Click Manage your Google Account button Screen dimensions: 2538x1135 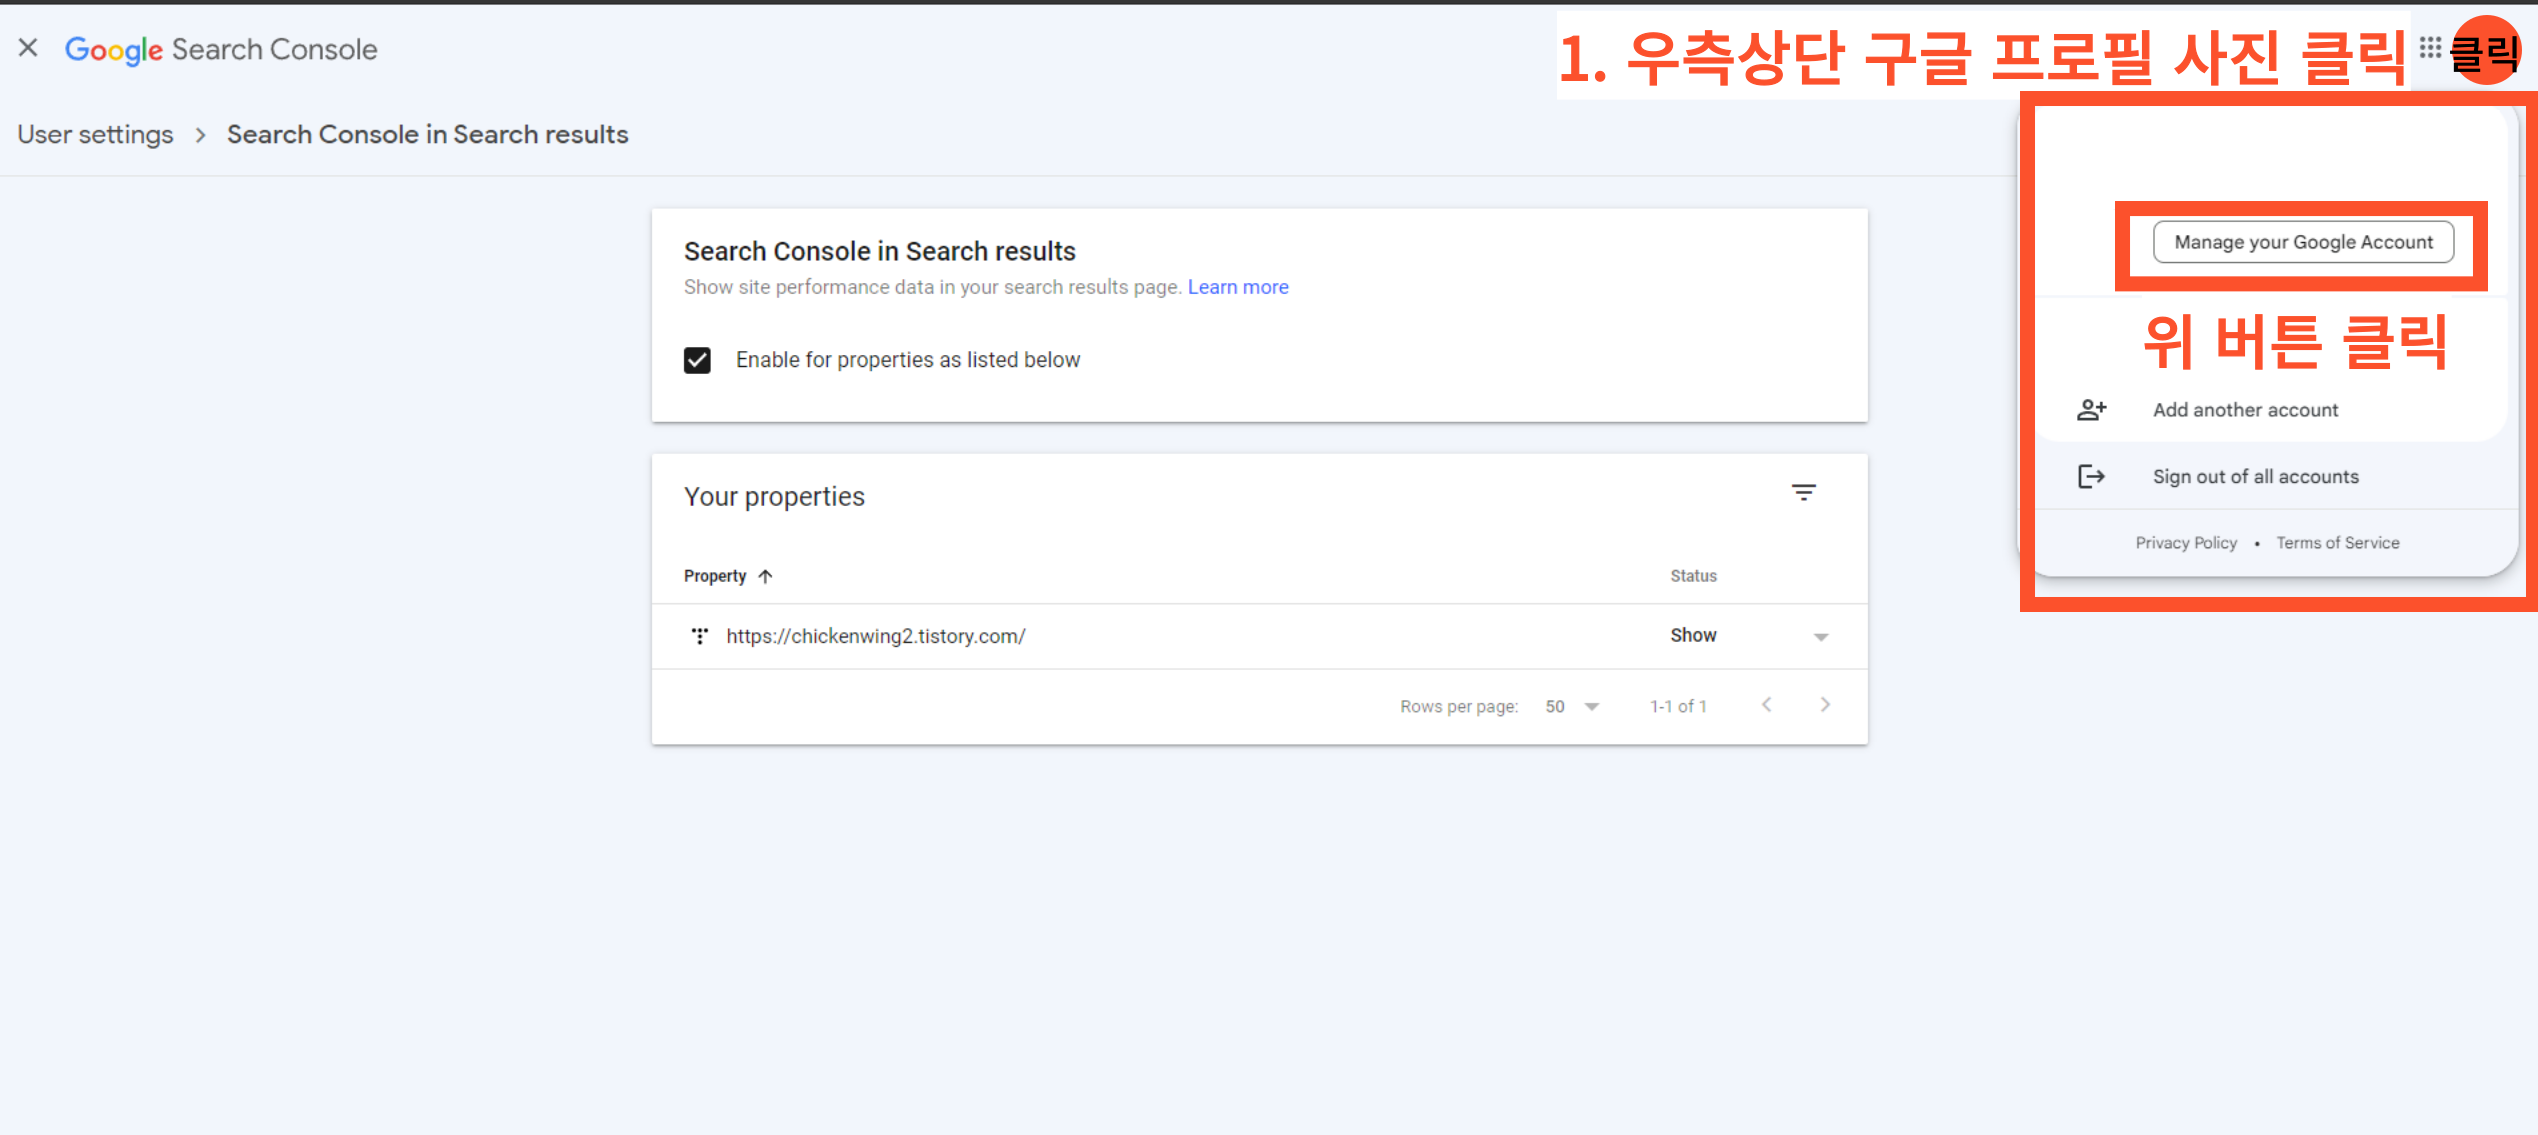coord(2303,242)
